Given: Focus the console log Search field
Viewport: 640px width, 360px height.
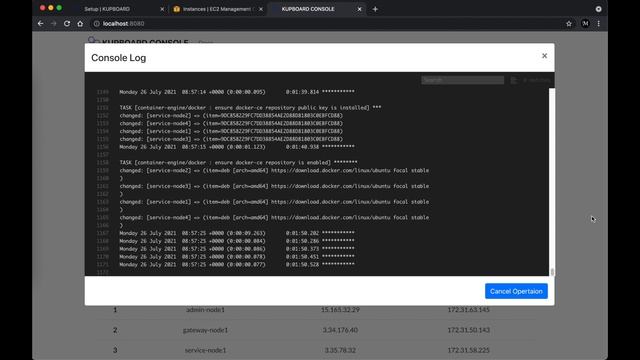Looking at the screenshot, I should 462,80.
